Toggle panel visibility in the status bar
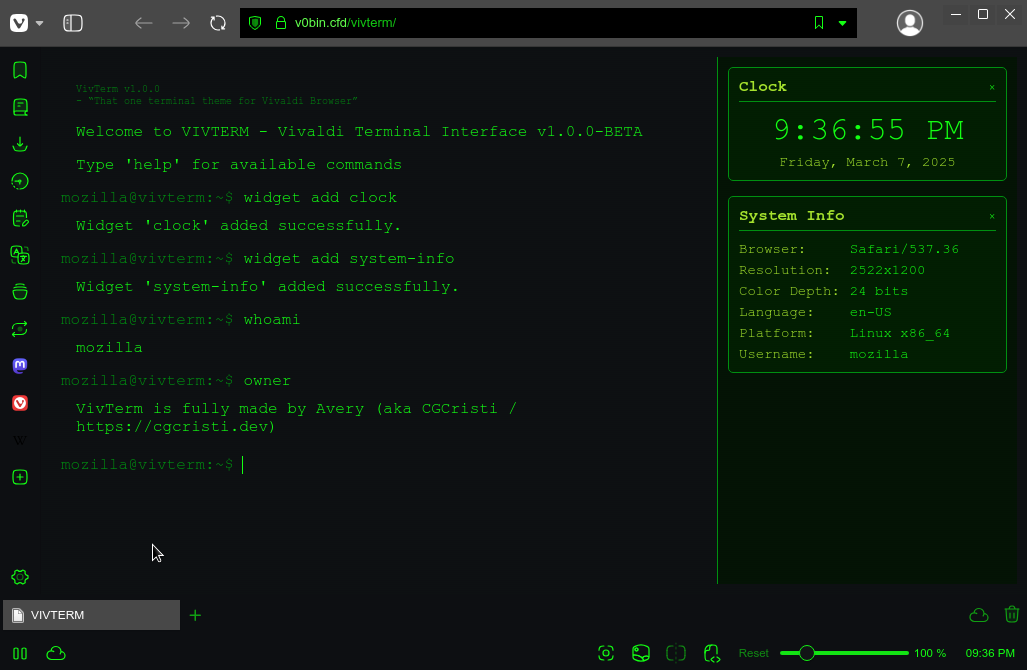Screen dimensions: 1027x670 [20, 653]
